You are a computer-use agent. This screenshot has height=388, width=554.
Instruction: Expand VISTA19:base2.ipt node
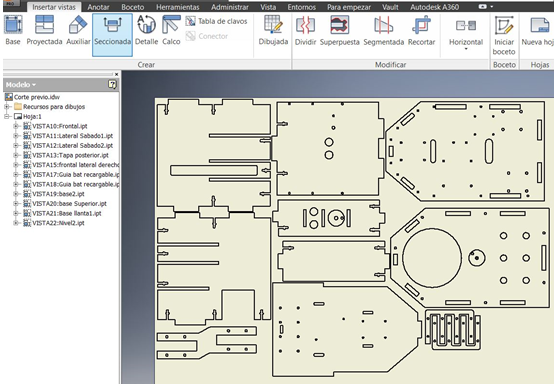pos(16,194)
